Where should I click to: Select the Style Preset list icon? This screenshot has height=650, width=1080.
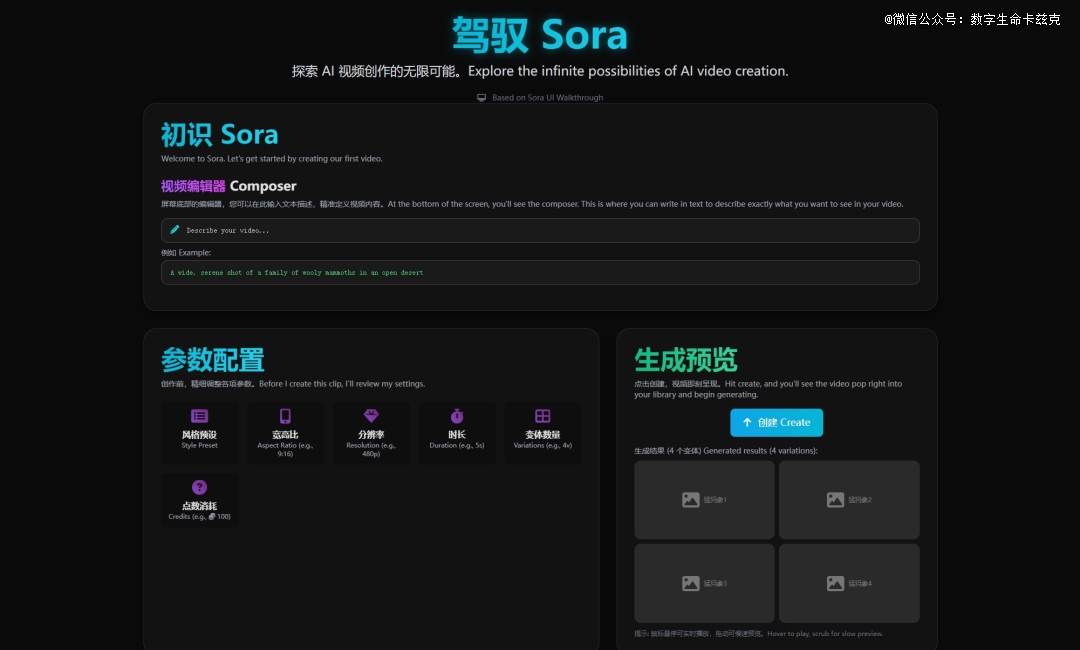pyautogui.click(x=200, y=416)
